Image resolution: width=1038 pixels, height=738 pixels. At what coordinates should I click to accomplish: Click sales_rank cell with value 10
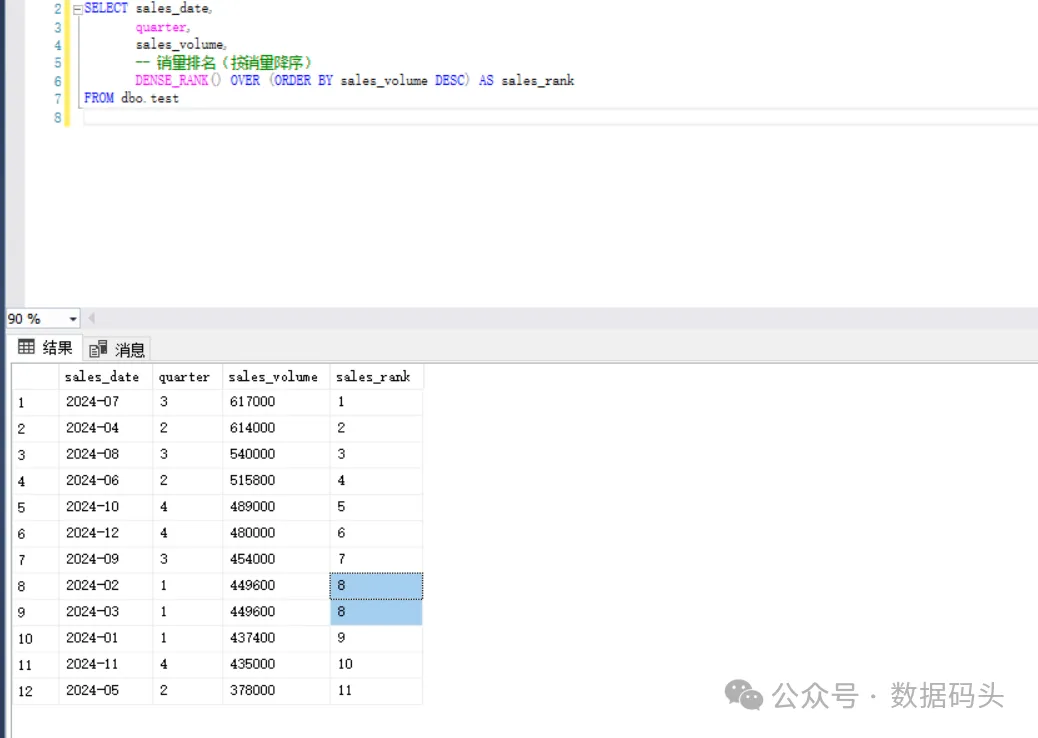(x=376, y=664)
